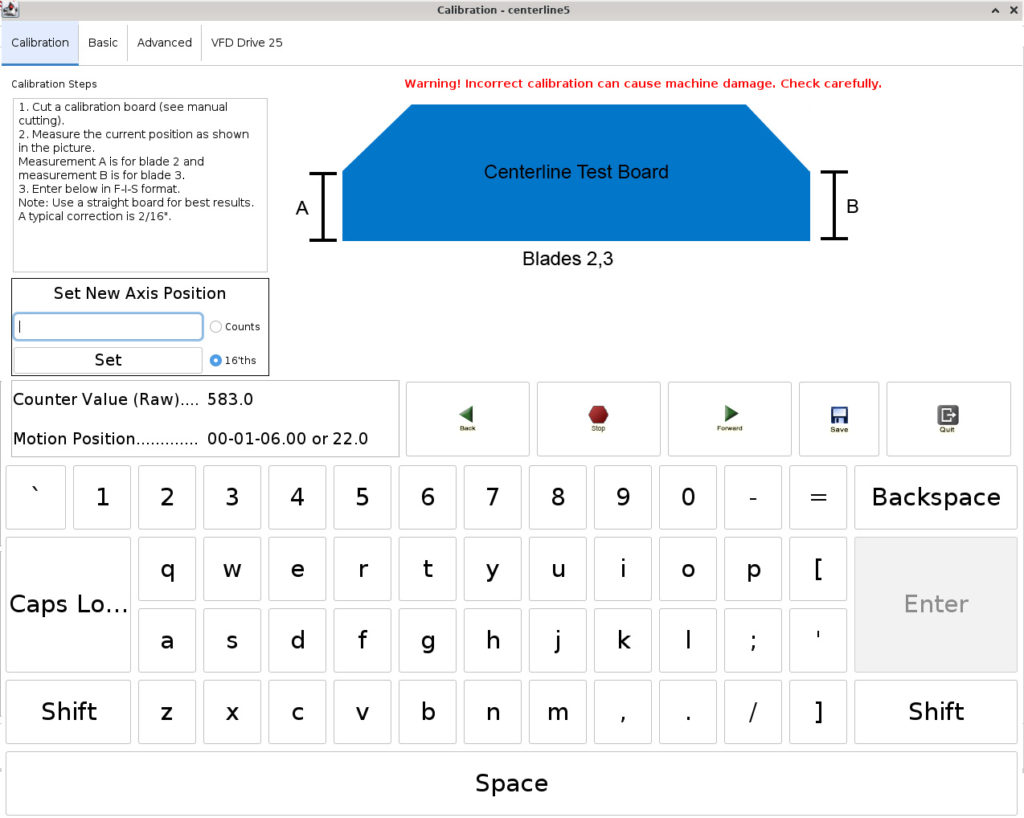Viewport: 1024px width, 818px height.
Task: Click the Quit exit icon
Action: (x=948, y=418)
